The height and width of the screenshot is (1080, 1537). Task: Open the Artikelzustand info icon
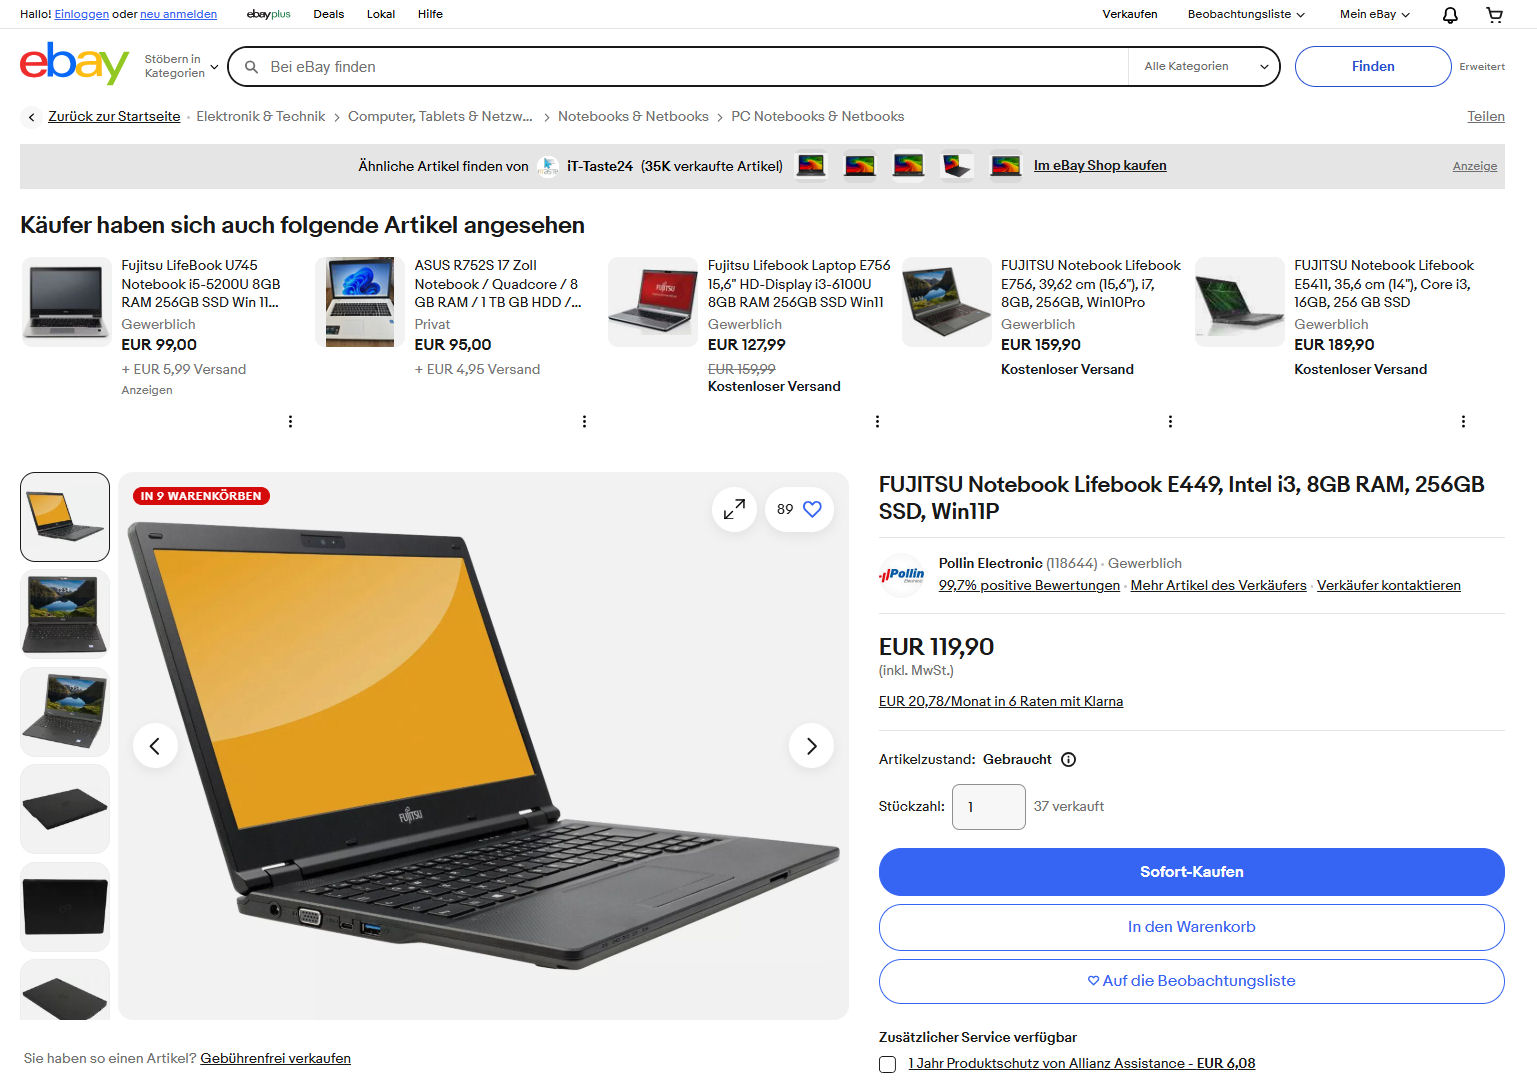click(1068, 759)
